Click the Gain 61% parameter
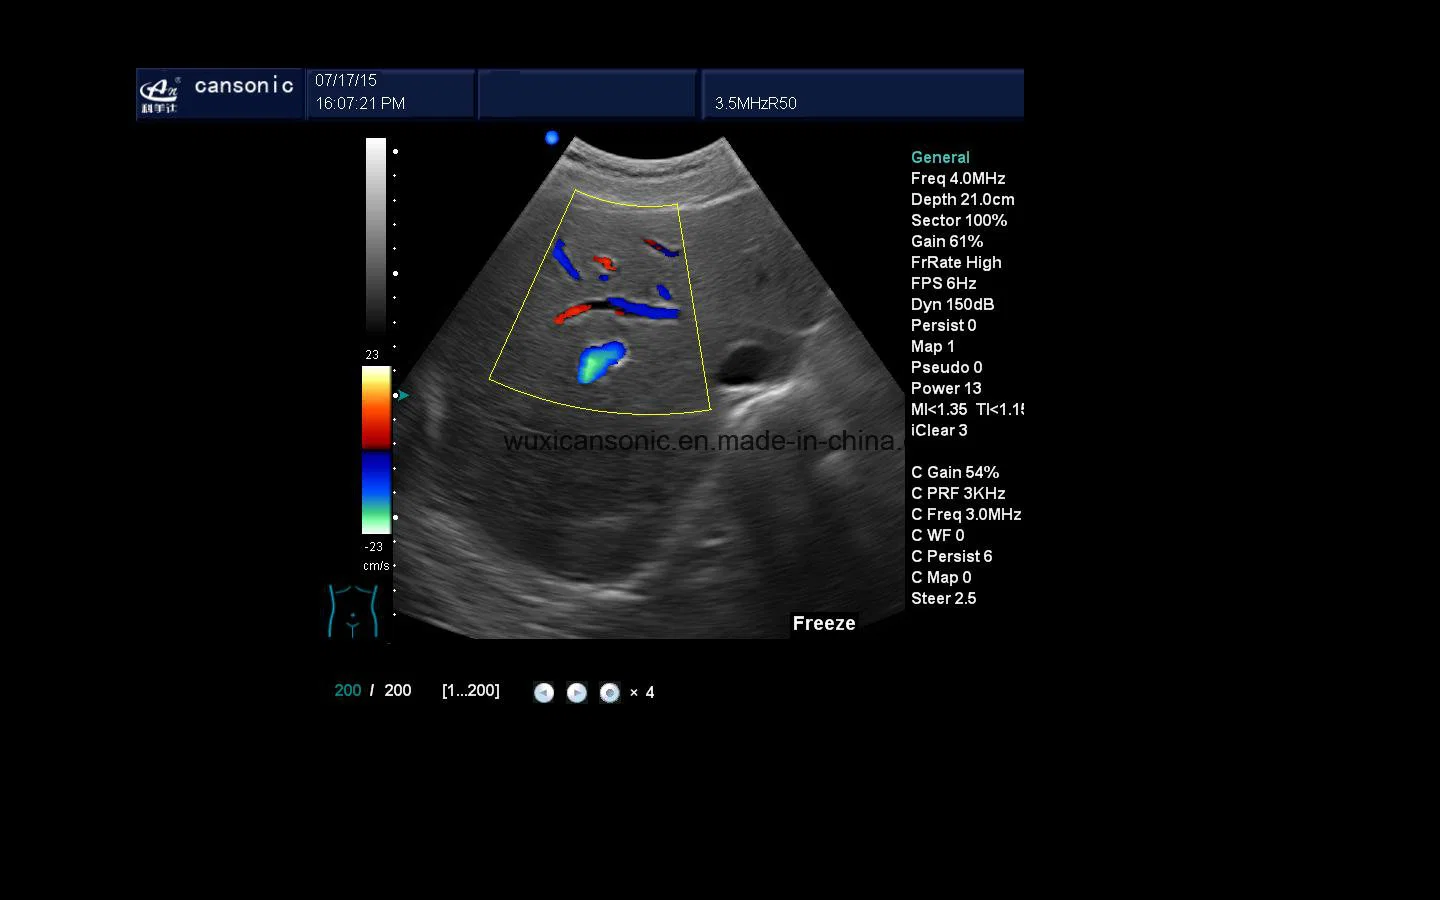This screenshot has height=900, width=1440. [947, 241]
